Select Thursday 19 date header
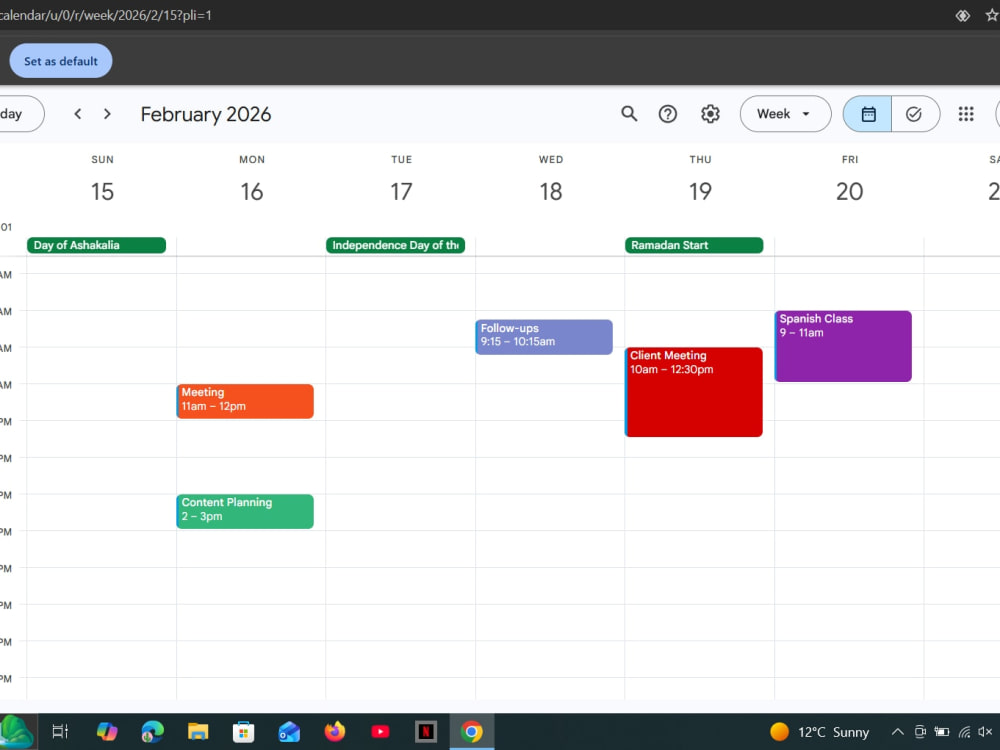Viewport: 1000px width, 750px height. point(700,191)
